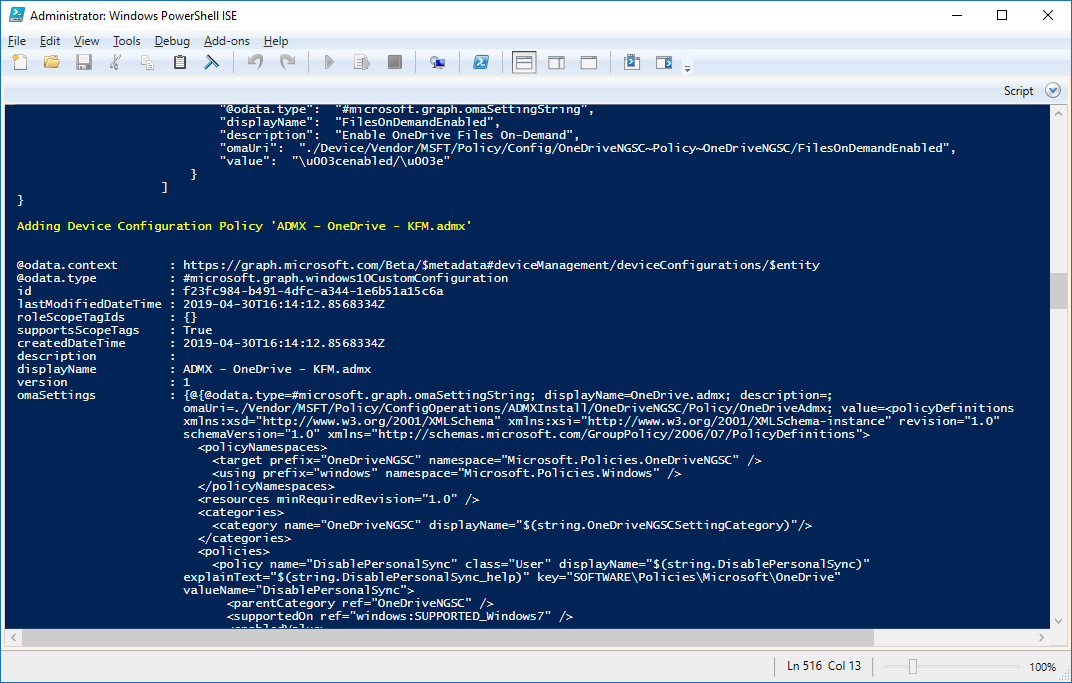The image size is (1072, 683).
Task: Click displayName value ADMX - OneDrive - KFM.admx
Action: click(277, 369)
